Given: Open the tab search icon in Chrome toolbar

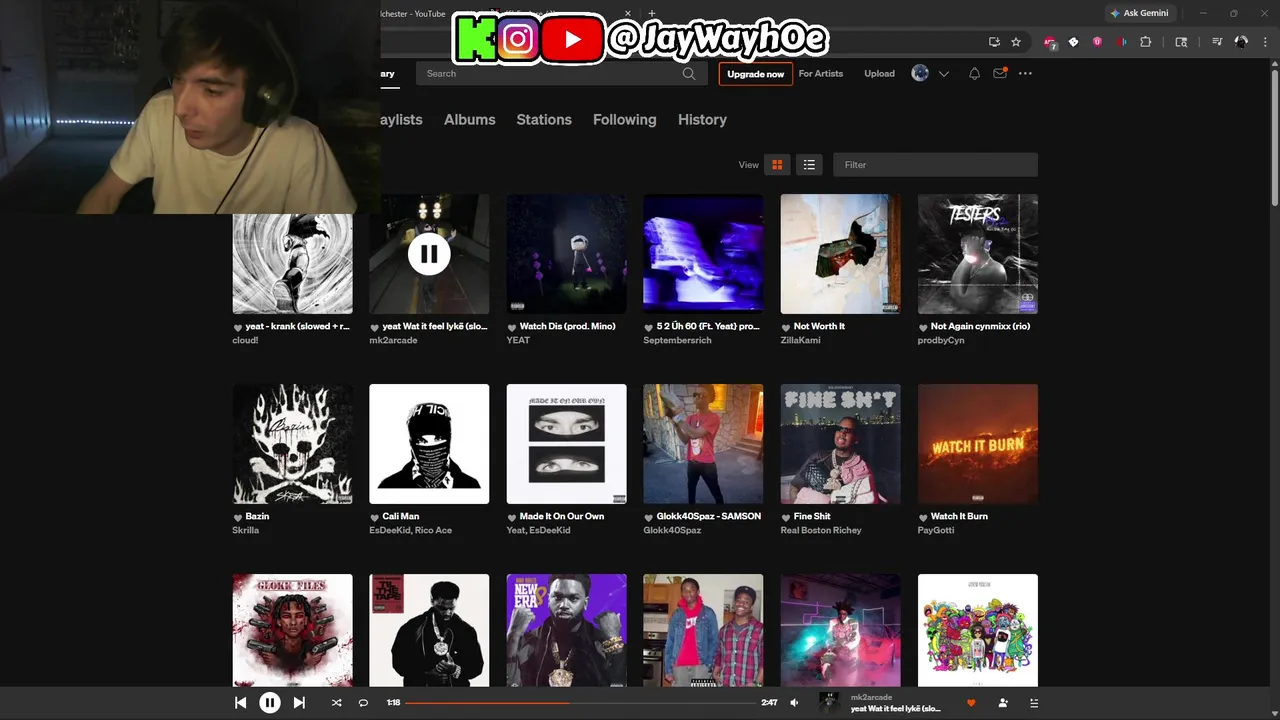Looking at the screenshot, I should point(1181,42).
